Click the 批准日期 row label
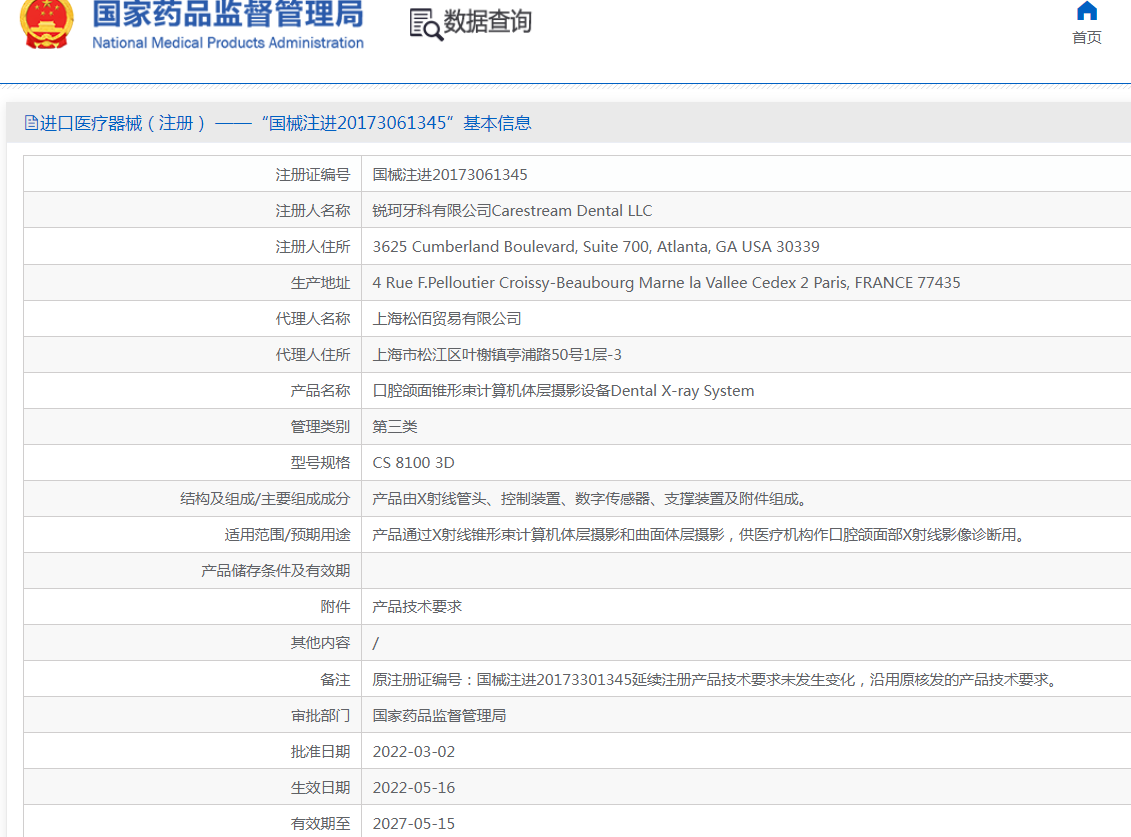Screen dimensions: 1131x837 click(x=320, y=752)
